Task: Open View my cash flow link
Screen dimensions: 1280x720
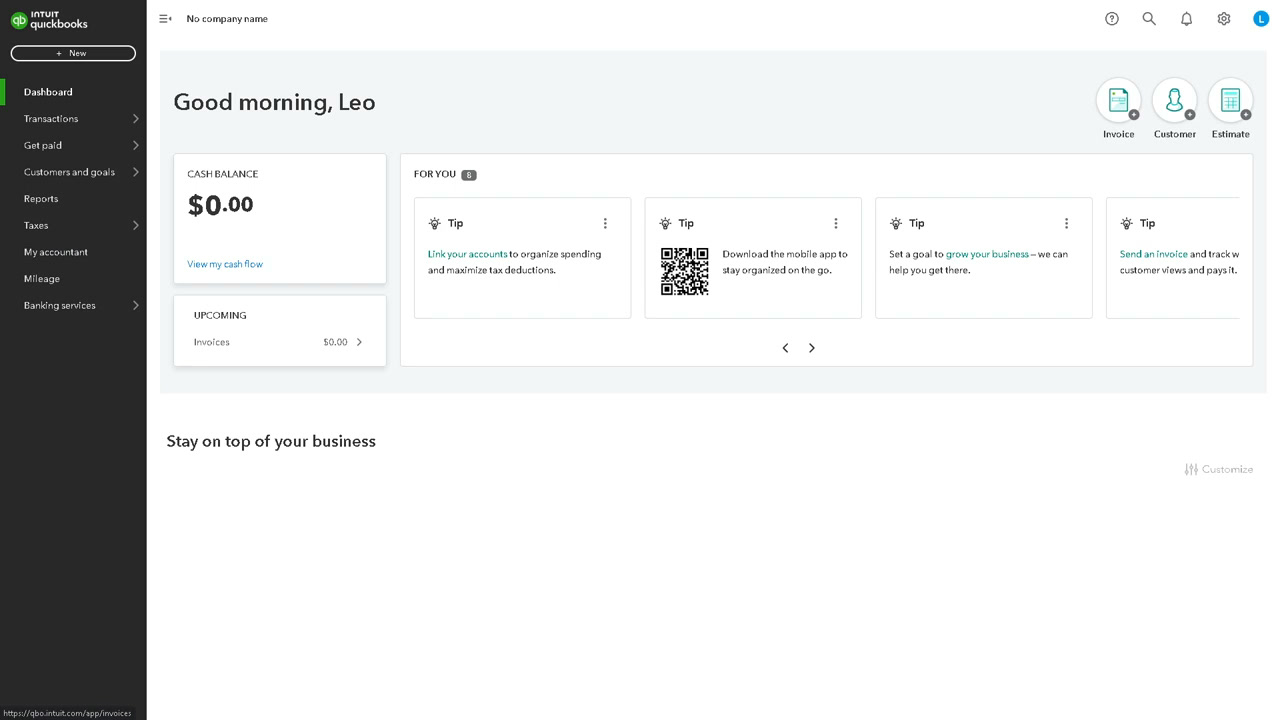Action: point(225,264)
